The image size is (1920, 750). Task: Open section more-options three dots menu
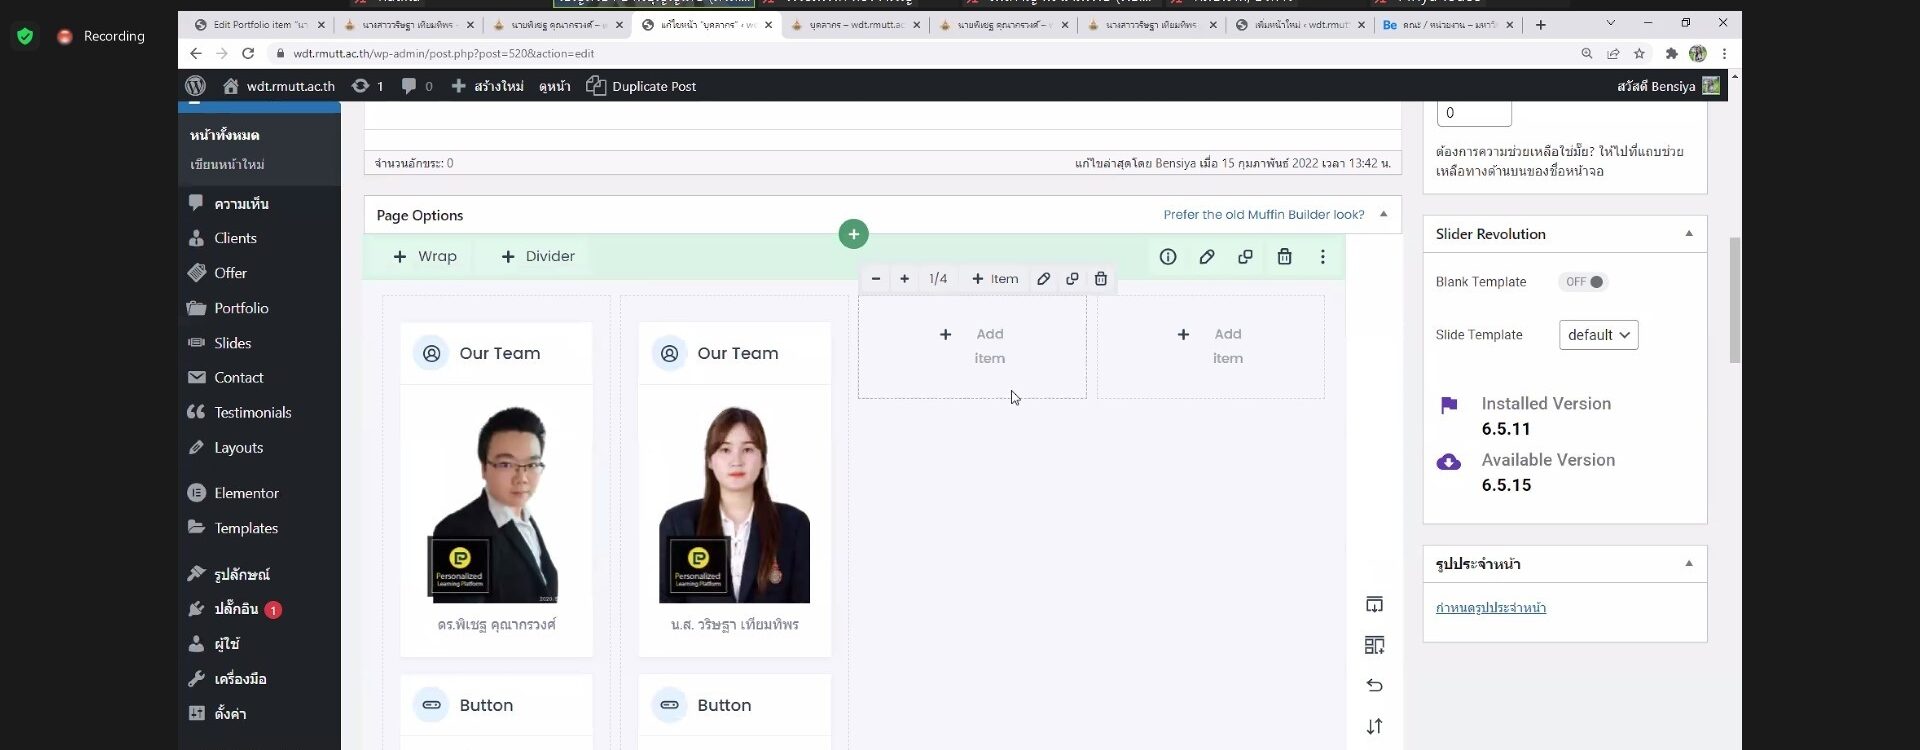coord(1322,257)
